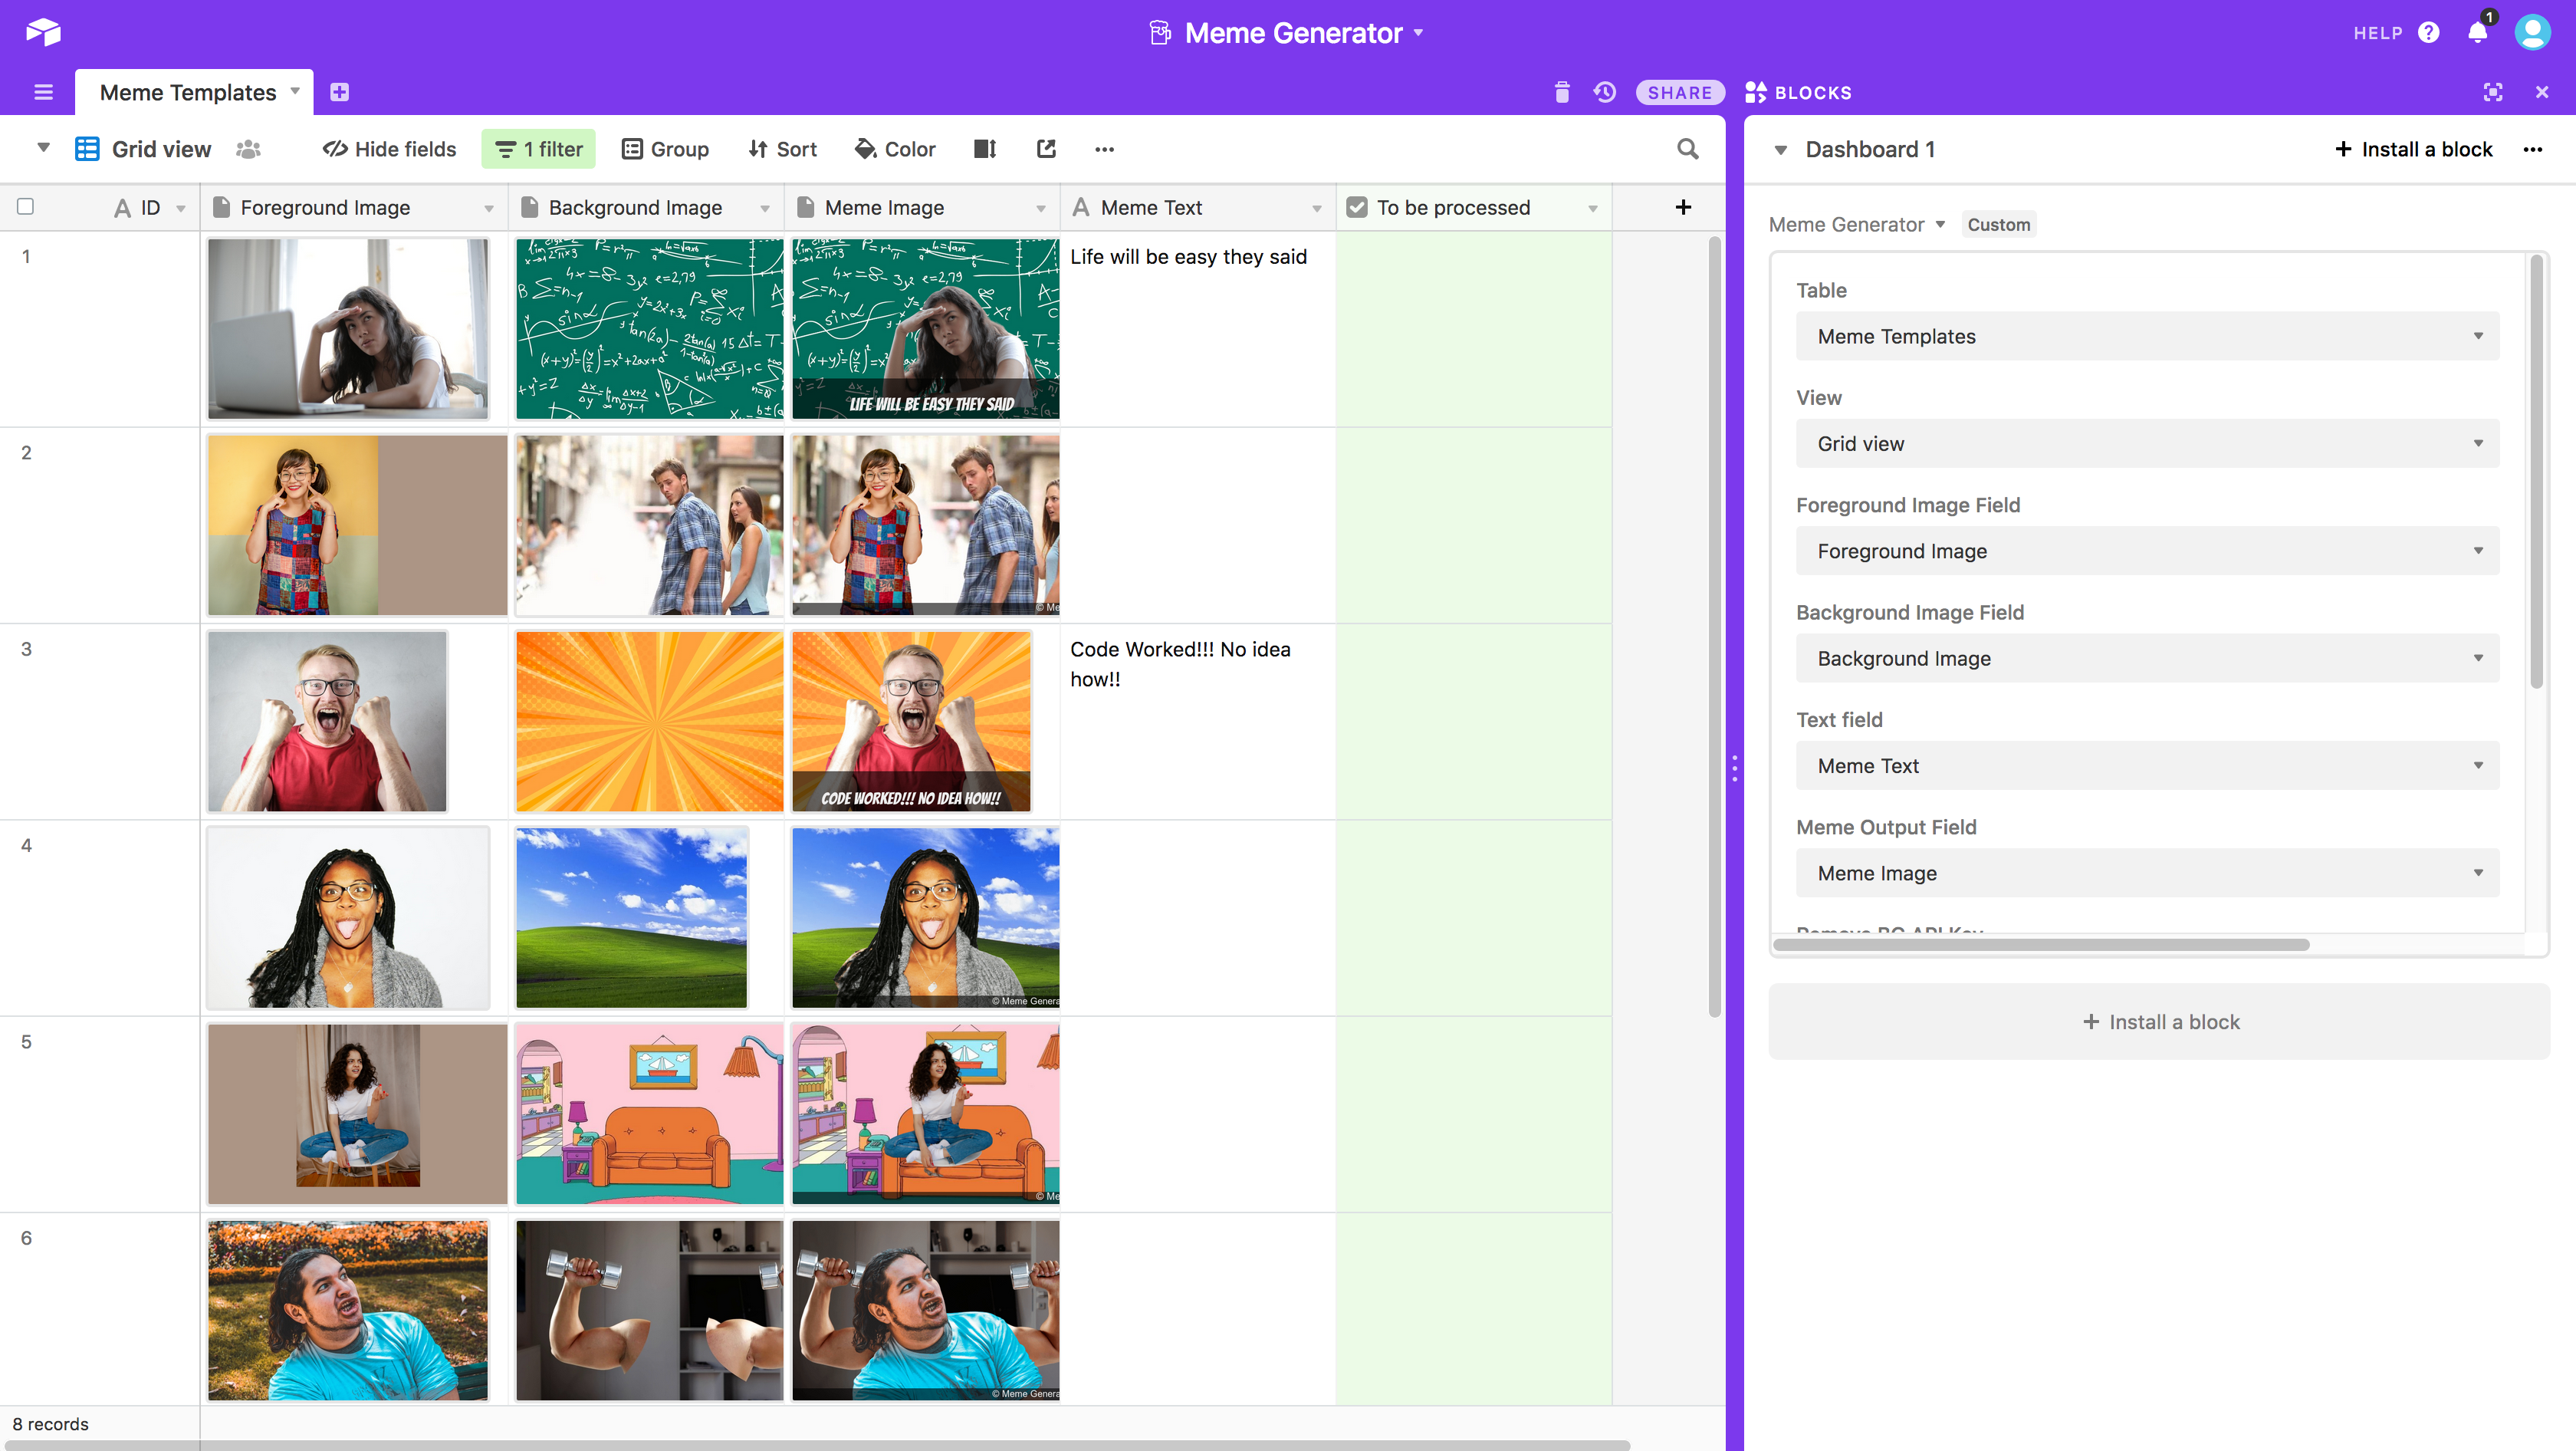The height and width of the screenshot is (1451, 2576).
Task: Open the Meme Templates table tab
Action: click(x=189, y=92)
